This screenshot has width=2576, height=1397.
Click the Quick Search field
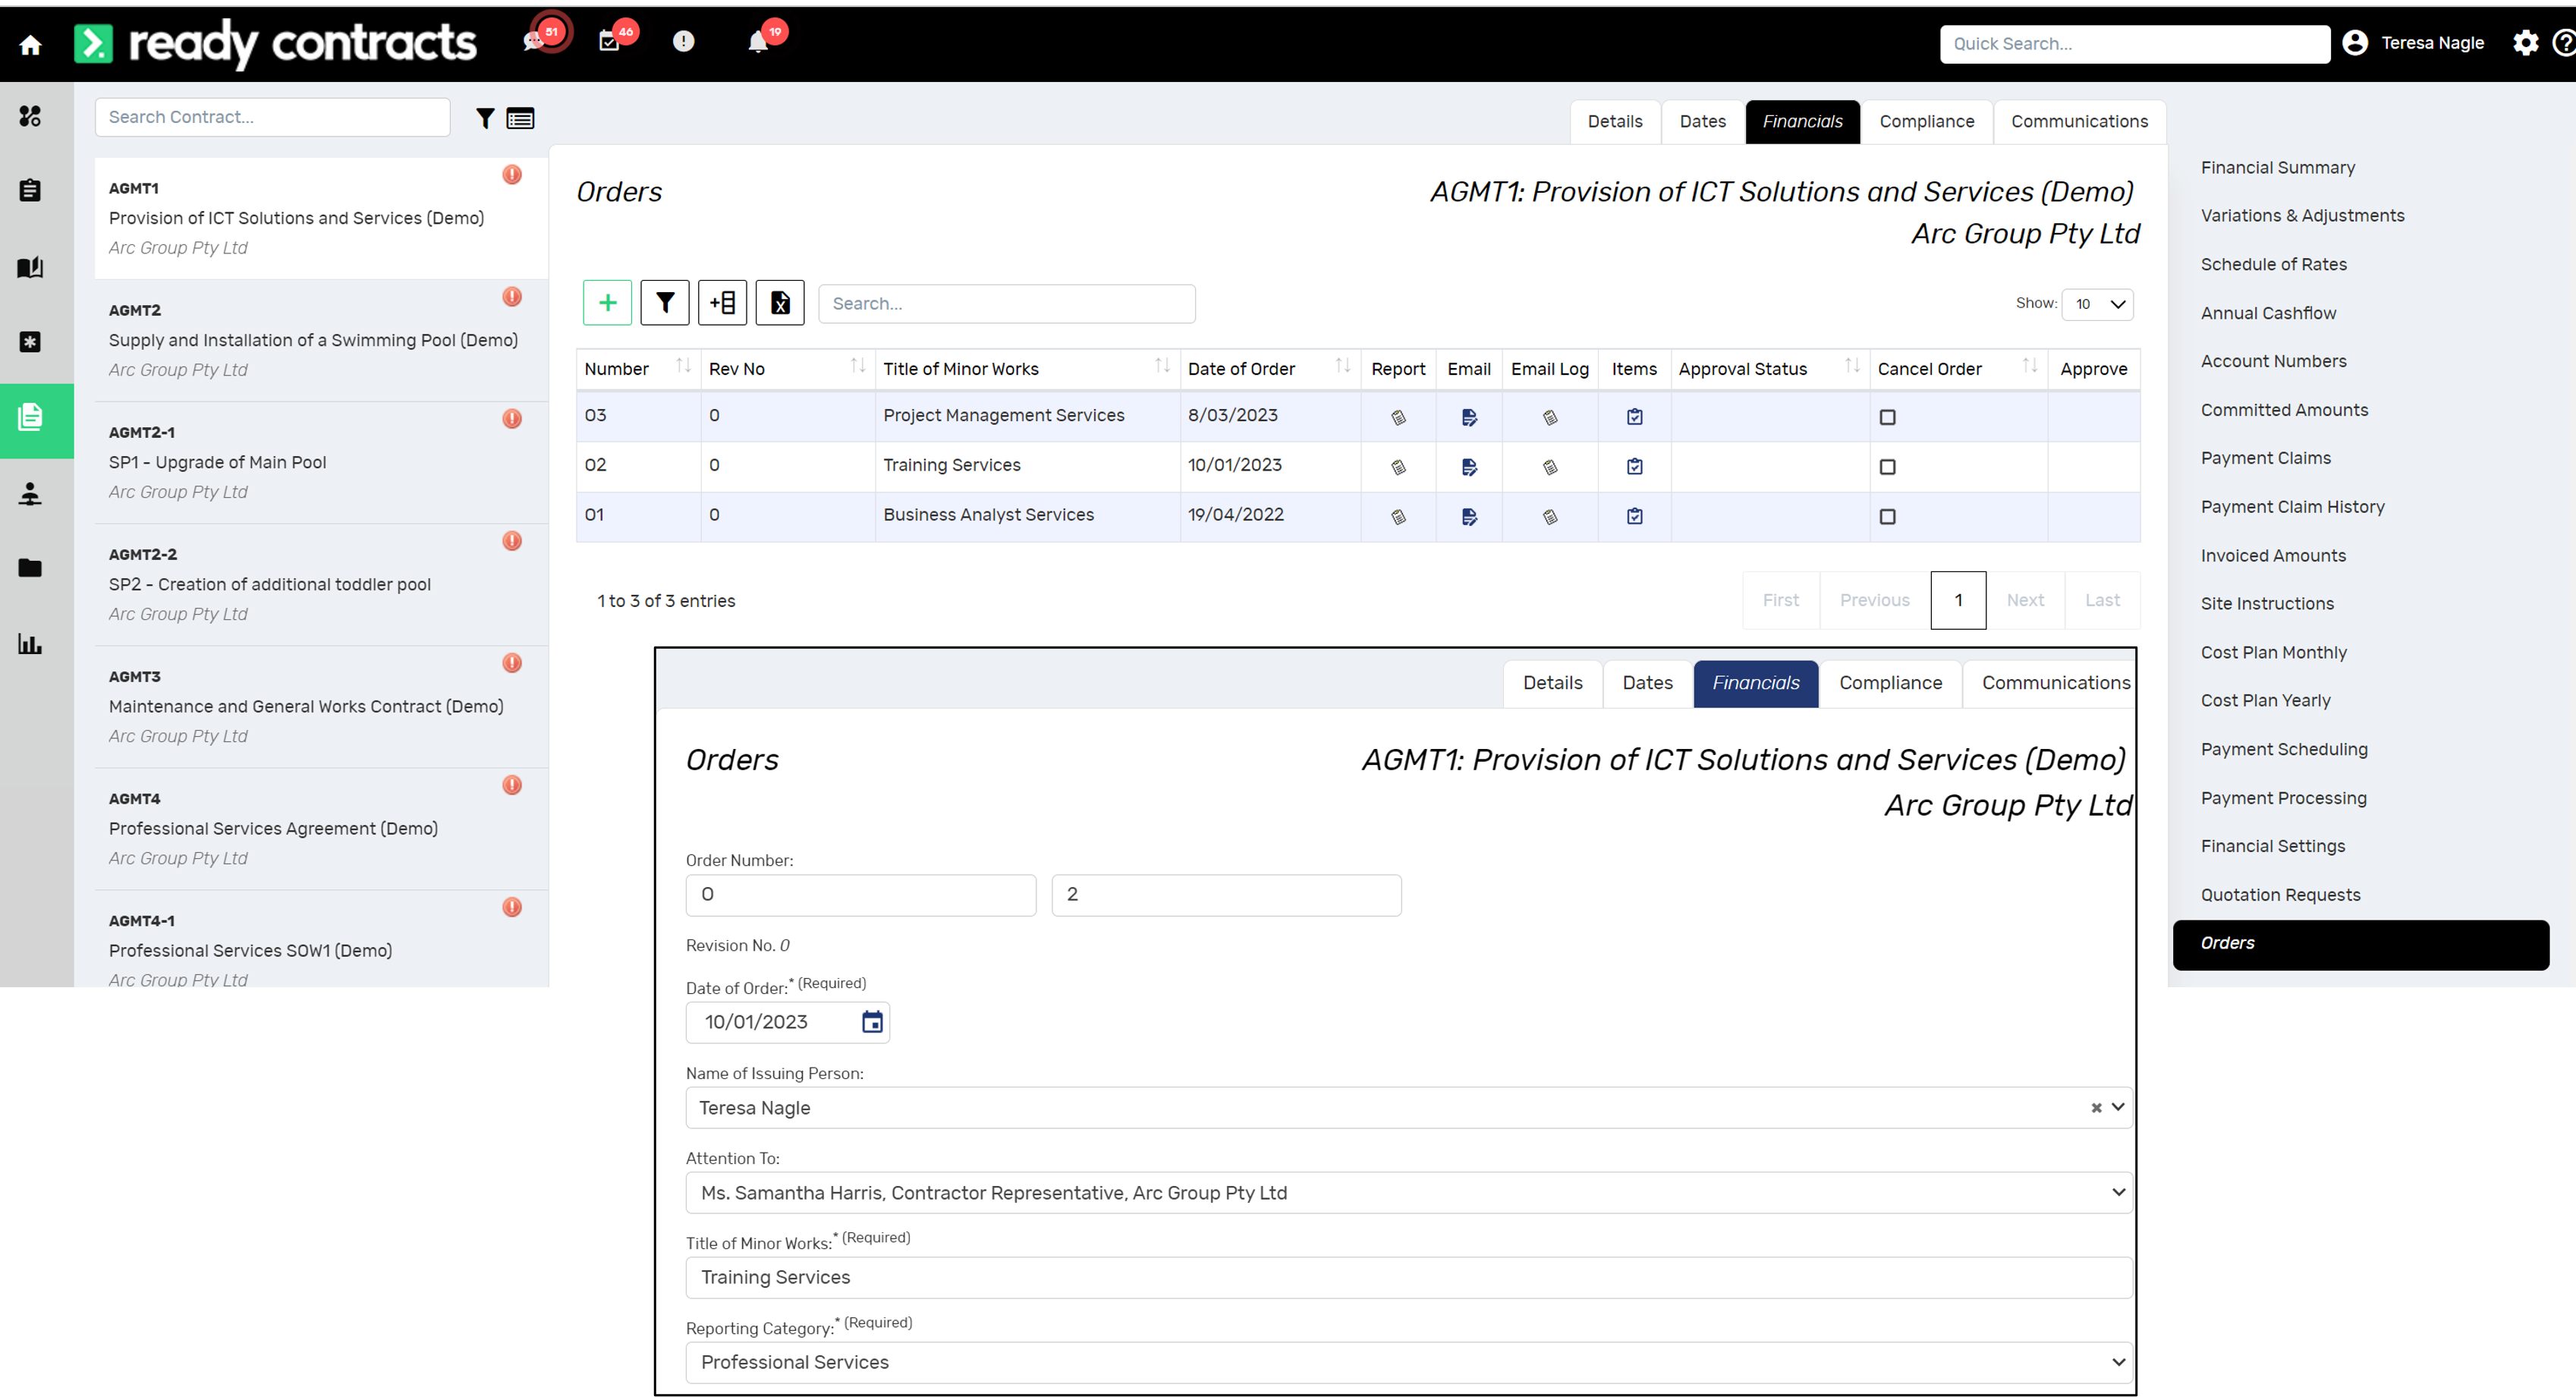tap(2134, 44)
